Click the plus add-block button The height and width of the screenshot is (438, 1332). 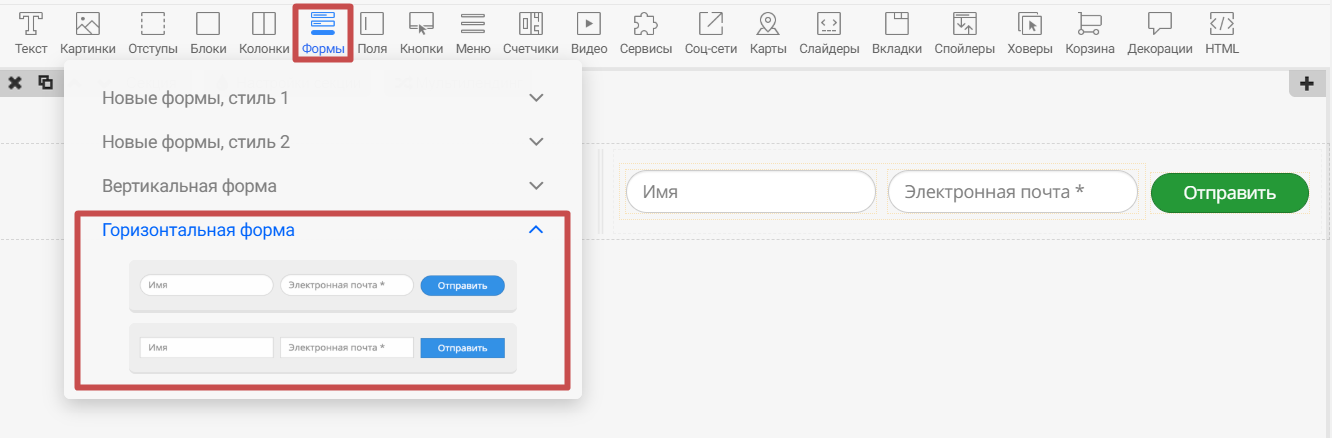pyautogui.click(x=1306, y=84)
